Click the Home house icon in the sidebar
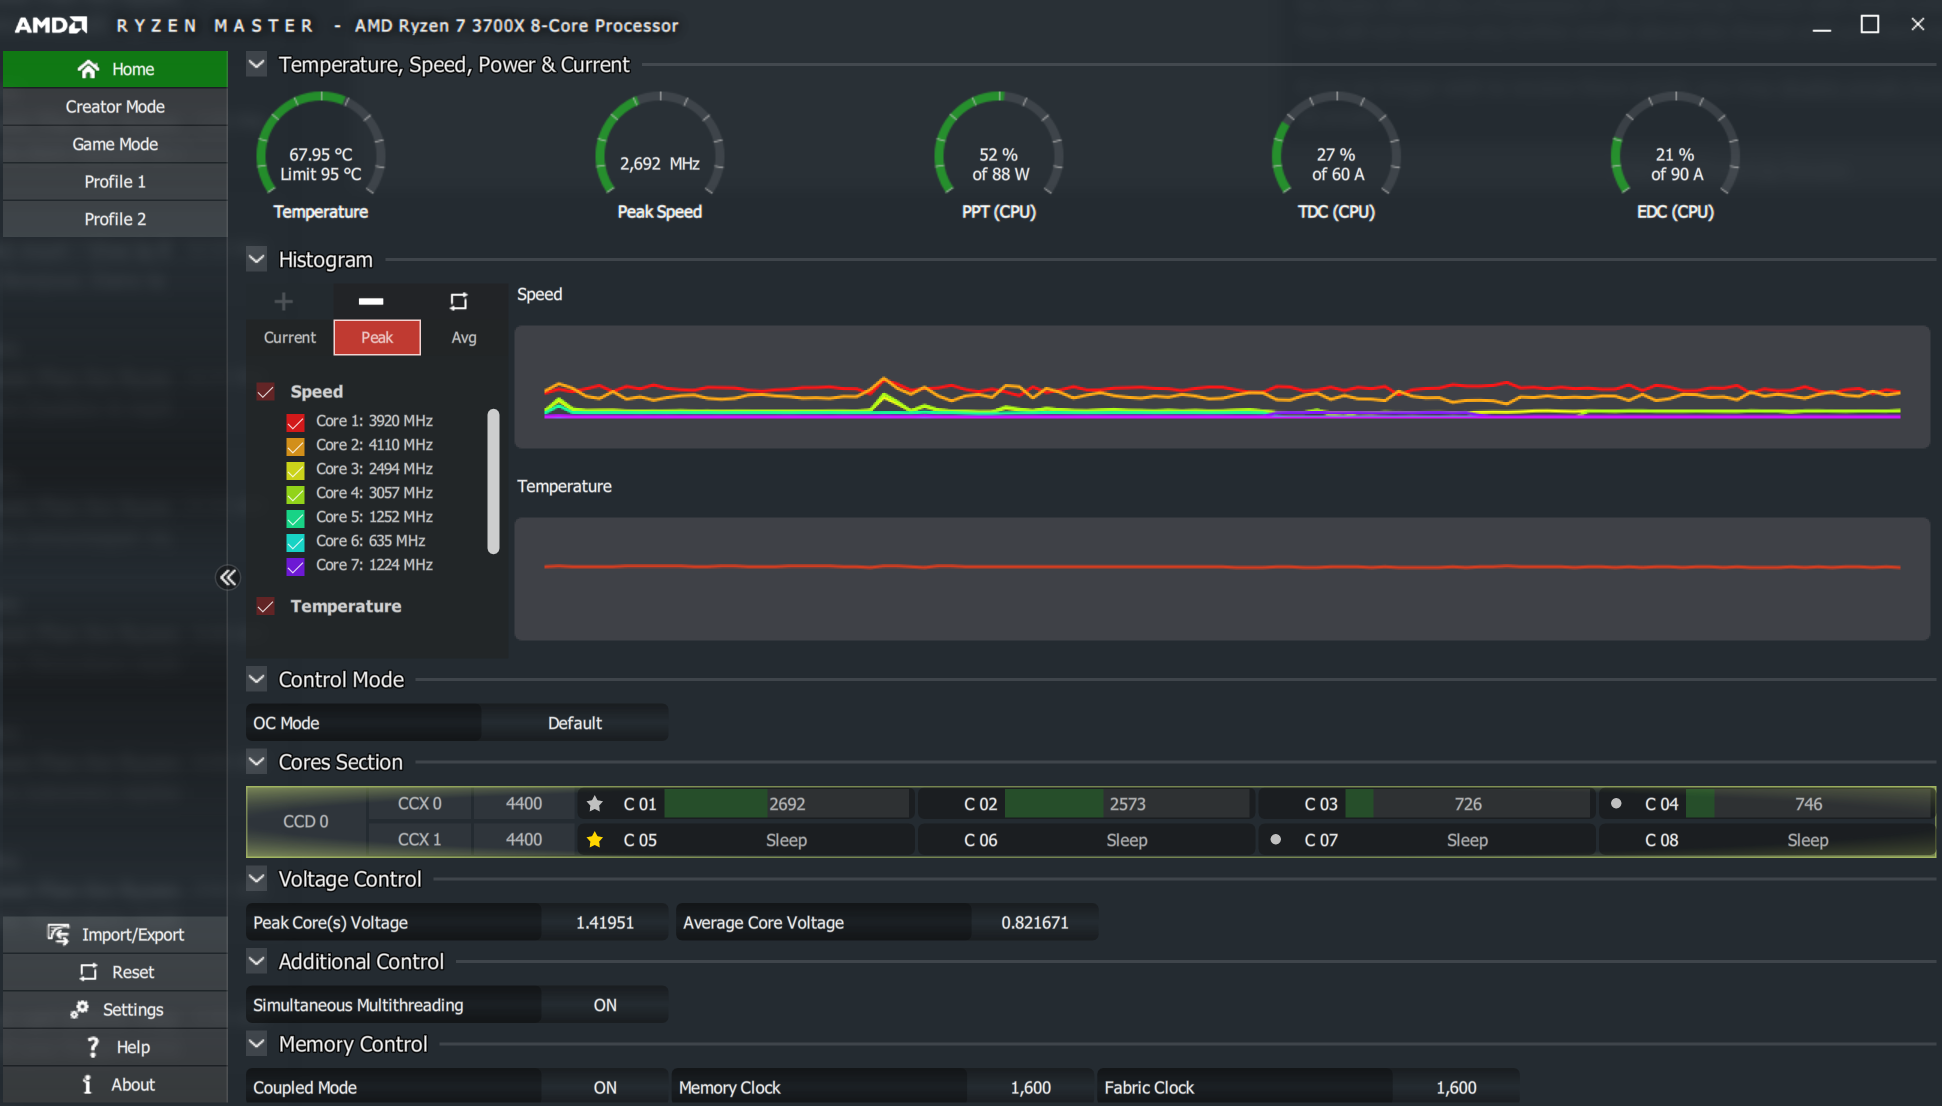This screenshot has height=1106, width=1942. [88, 69]
